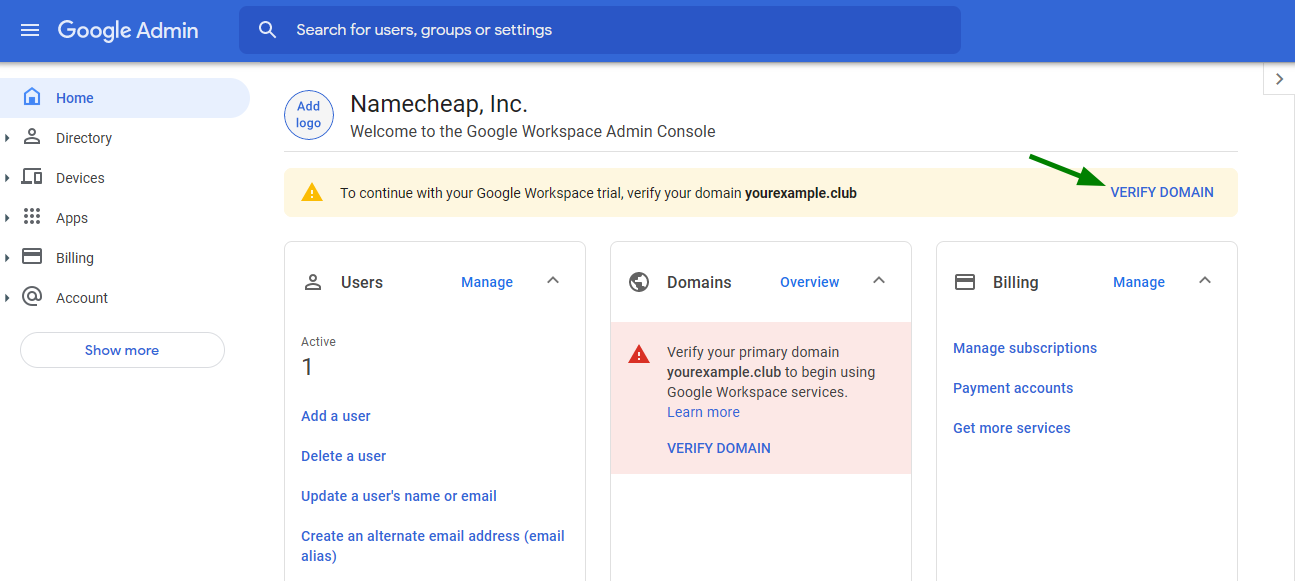Viewport: 1295px width, 581px height.
Task: Focus the search users, groups or settings field
Action: point(600,30)
